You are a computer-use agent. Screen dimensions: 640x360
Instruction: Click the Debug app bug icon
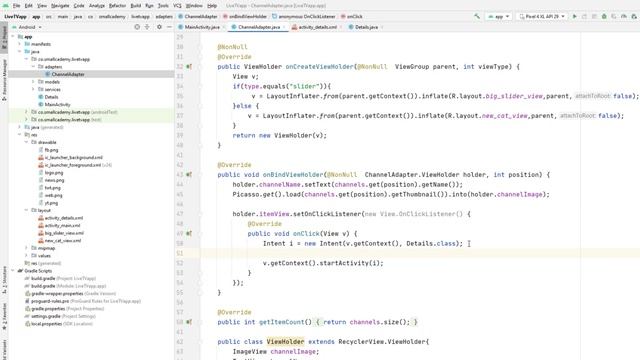[x=604, y=16]
